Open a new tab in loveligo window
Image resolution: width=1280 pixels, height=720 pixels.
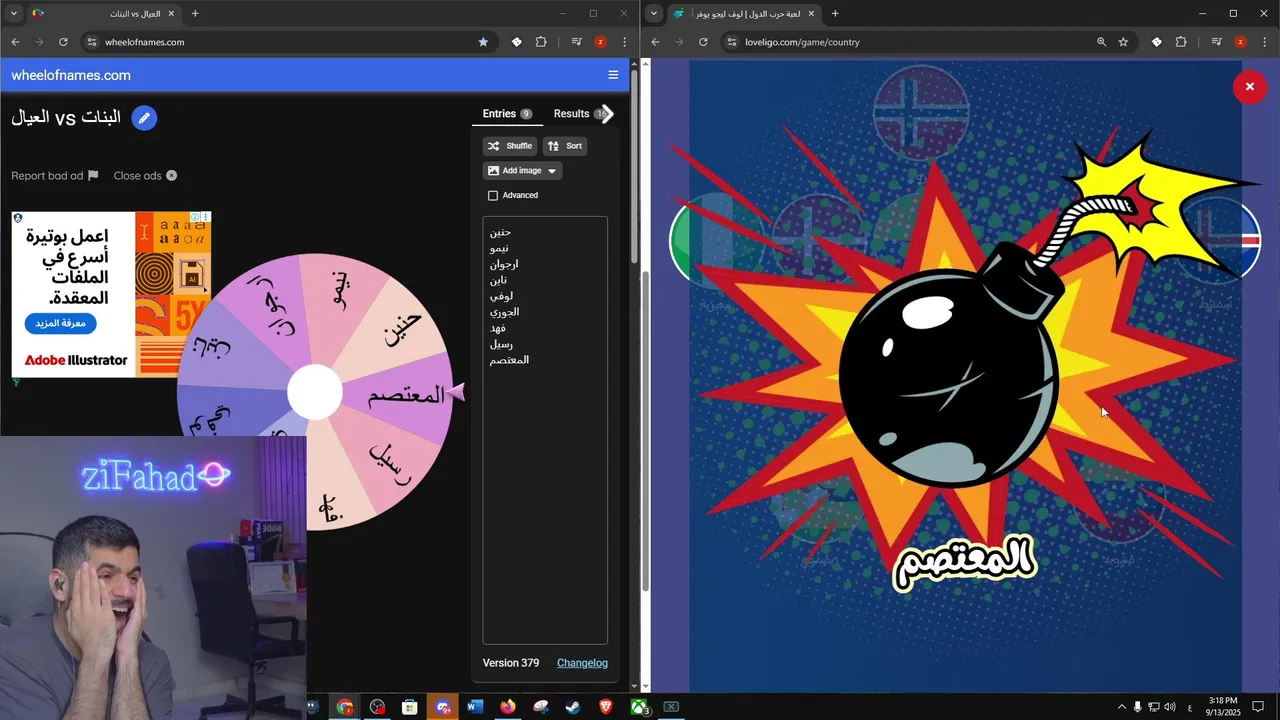(835, 13)
